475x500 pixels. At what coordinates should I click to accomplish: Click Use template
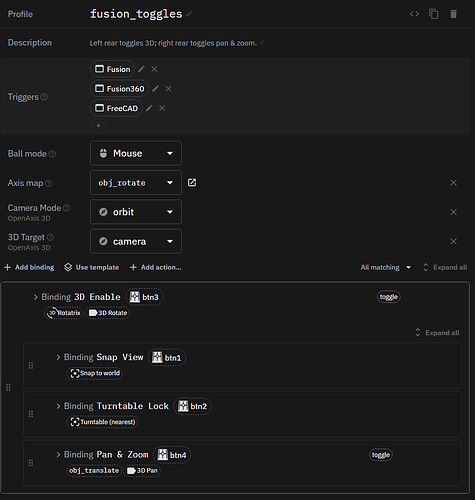(91, 267)
